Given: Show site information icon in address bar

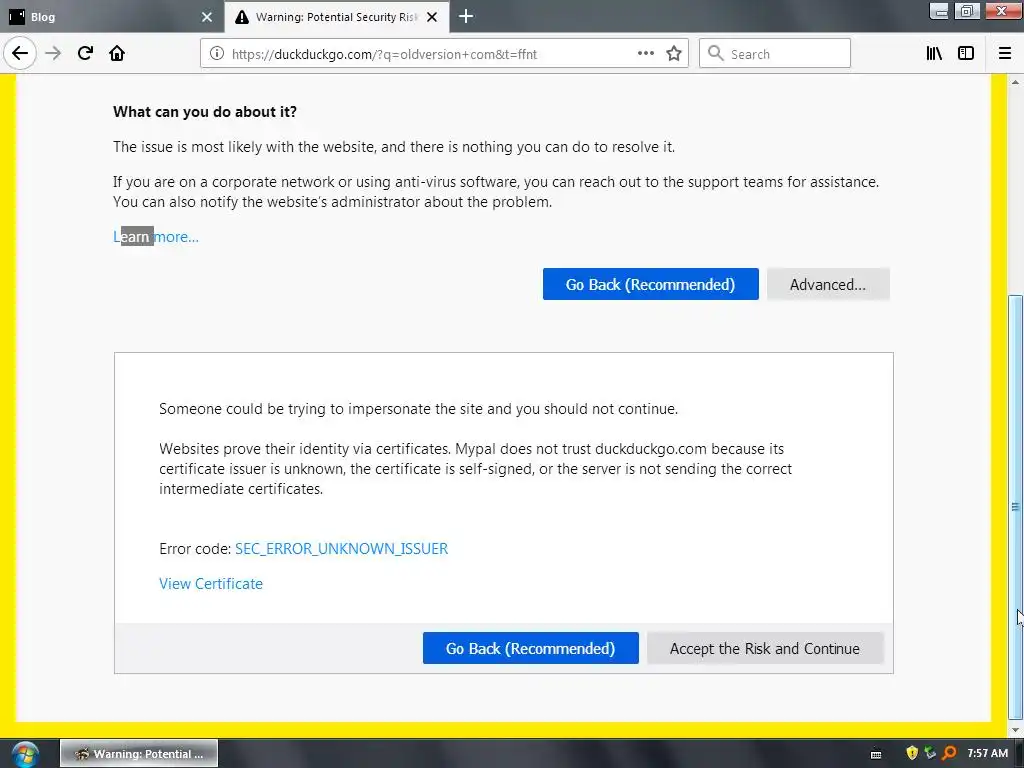Looking at the screenshot, I should (217, 54).
